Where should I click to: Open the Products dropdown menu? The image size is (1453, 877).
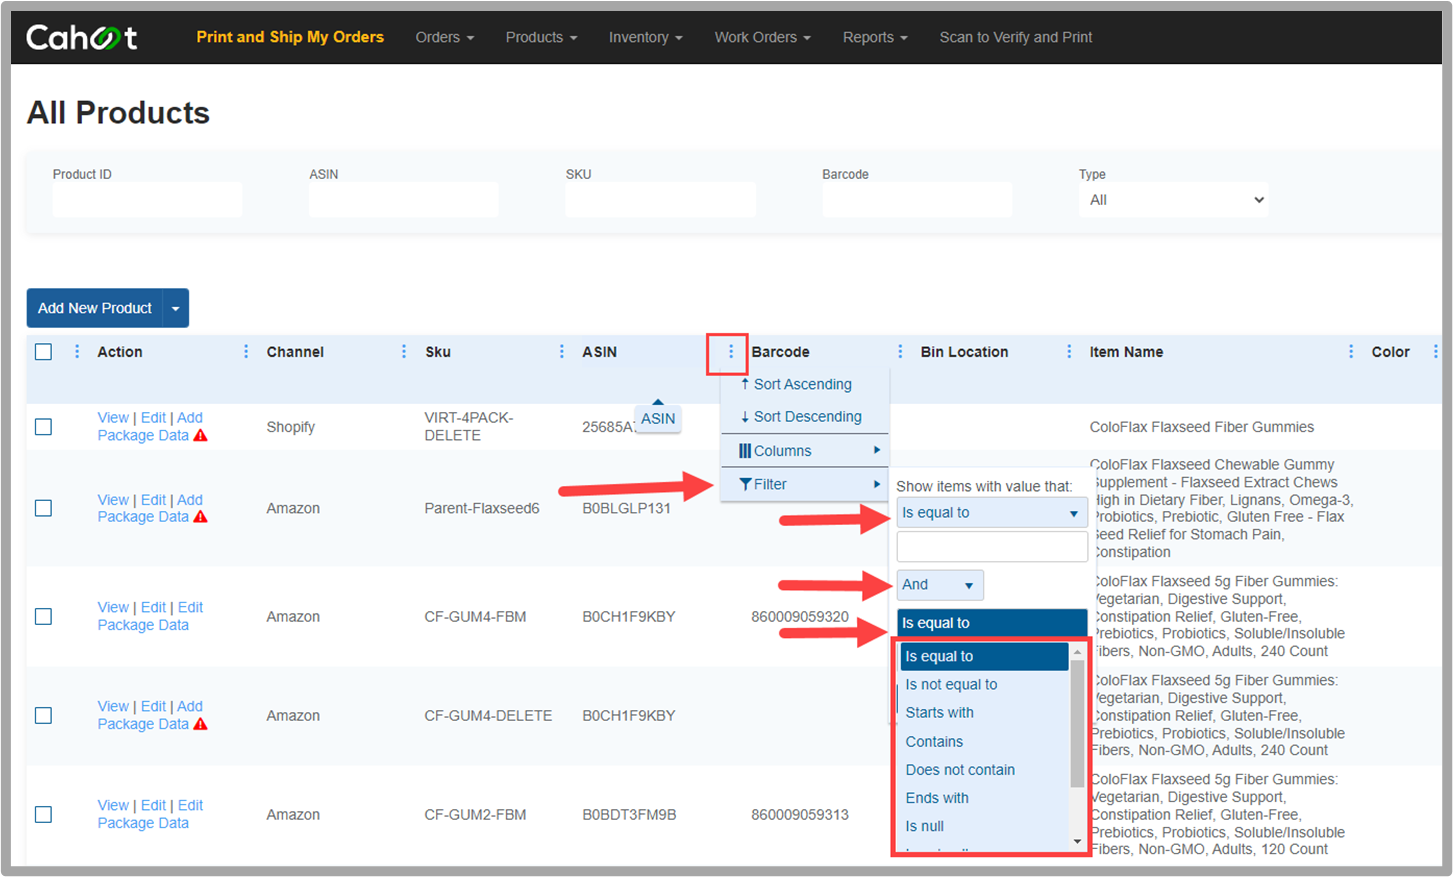pos(541,37)
